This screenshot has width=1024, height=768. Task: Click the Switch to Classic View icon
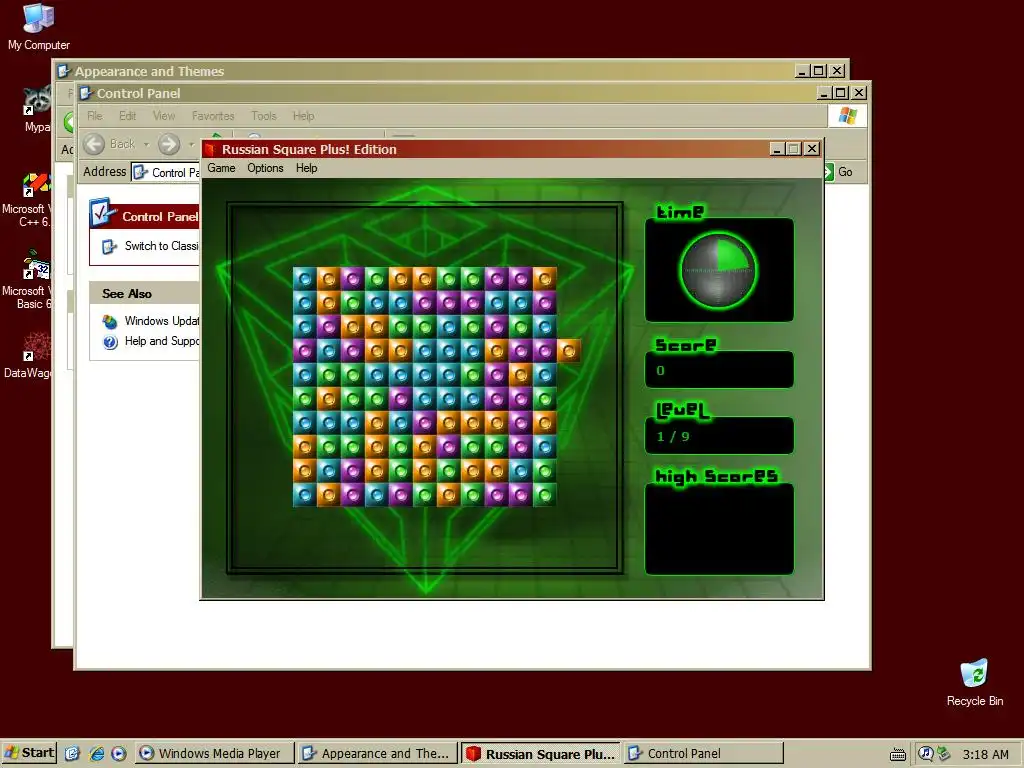click(x=109, y=247)
